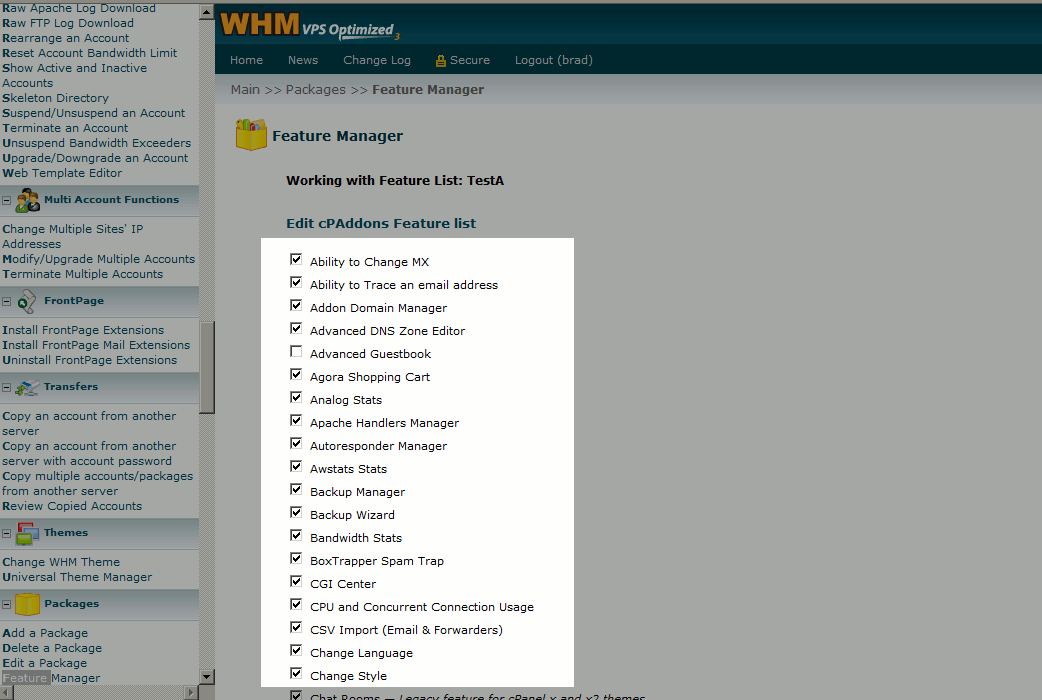This screenshot has height=700, width=1042.
Task: Open the Change Log menu
Action: coord(377,60)
